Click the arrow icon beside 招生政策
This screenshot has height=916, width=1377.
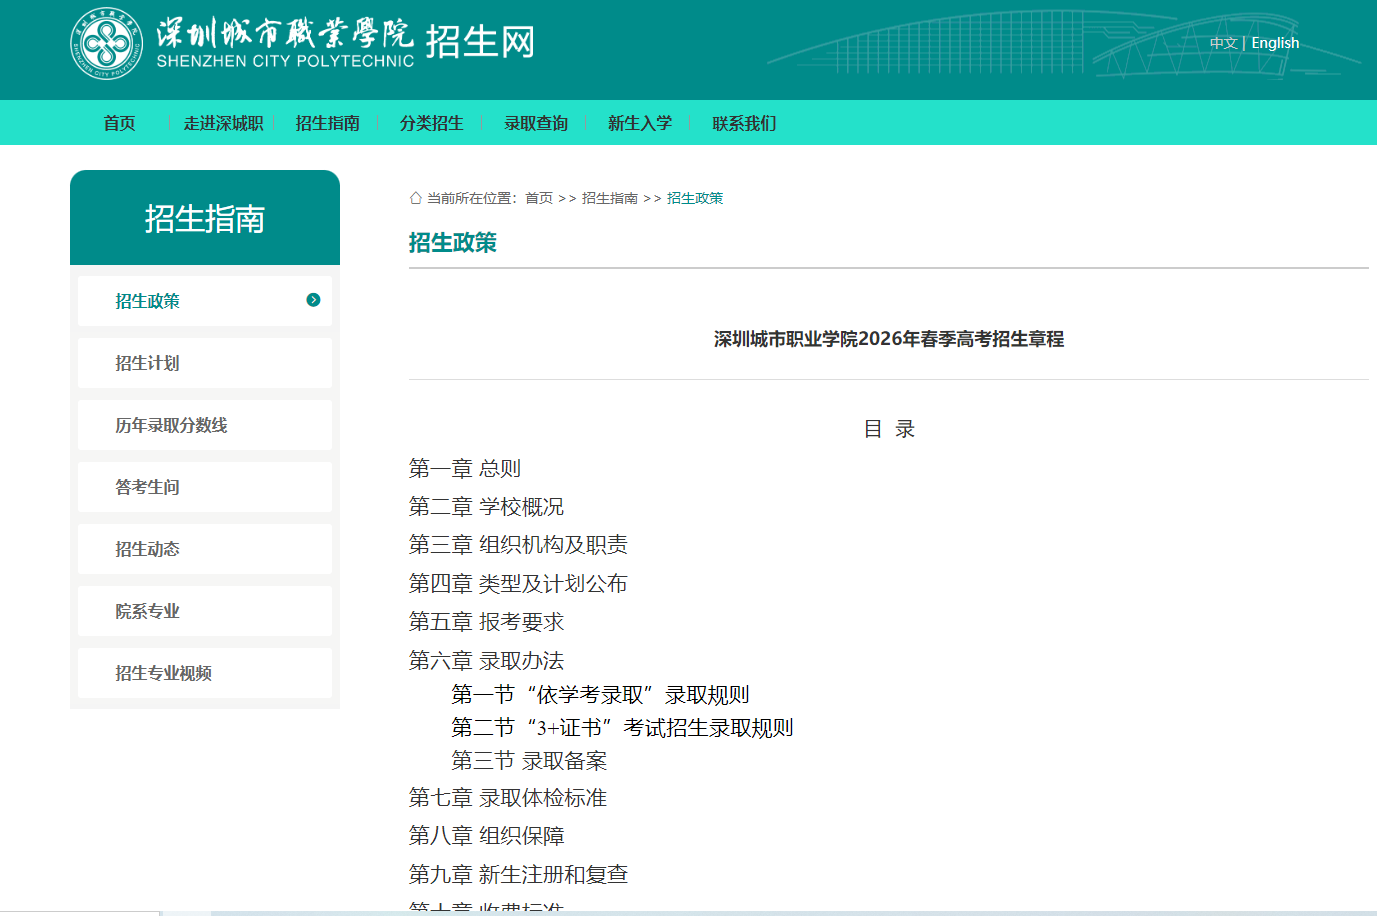313,299
